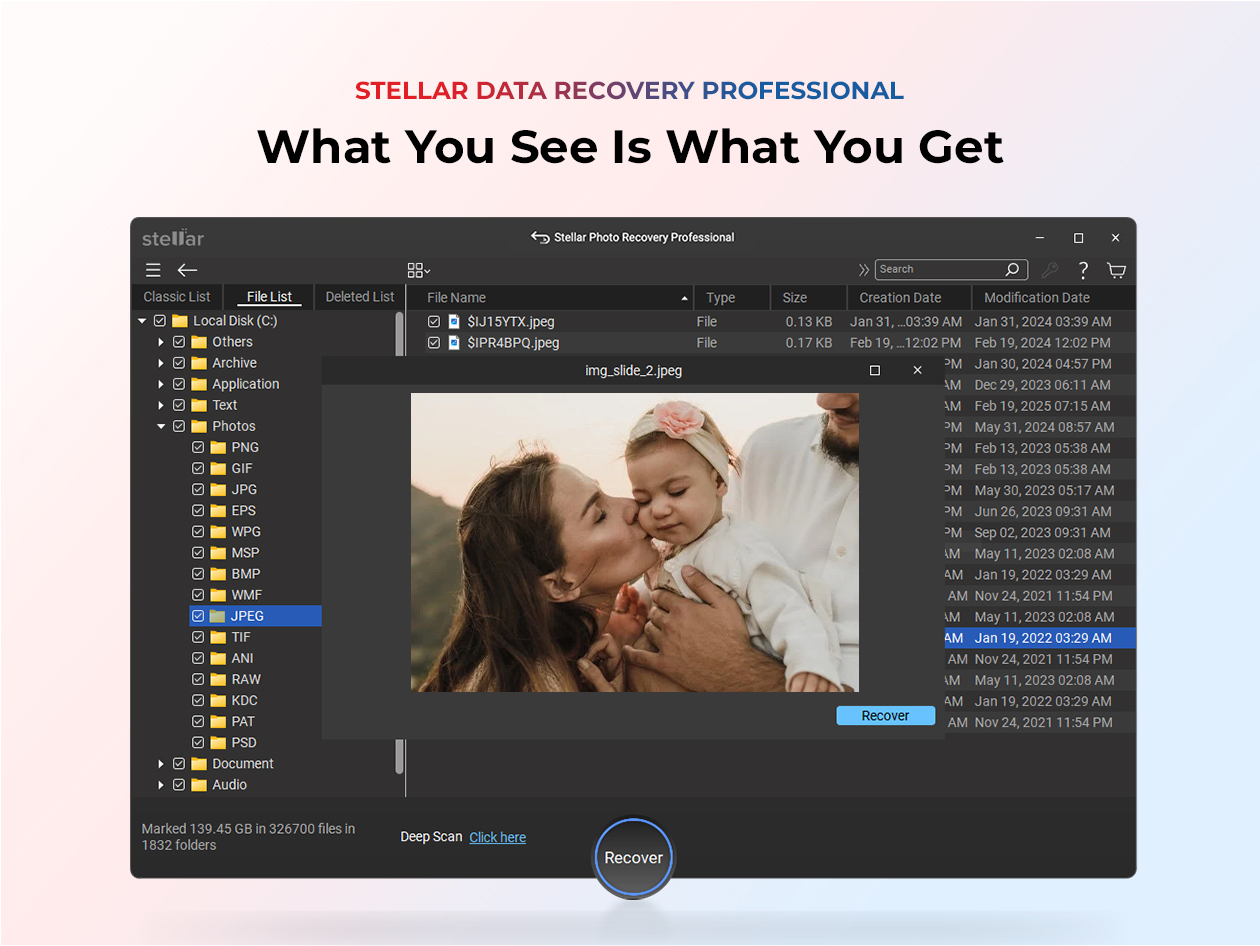
Task: Expand the Others folder node
Action: (161, 342)
